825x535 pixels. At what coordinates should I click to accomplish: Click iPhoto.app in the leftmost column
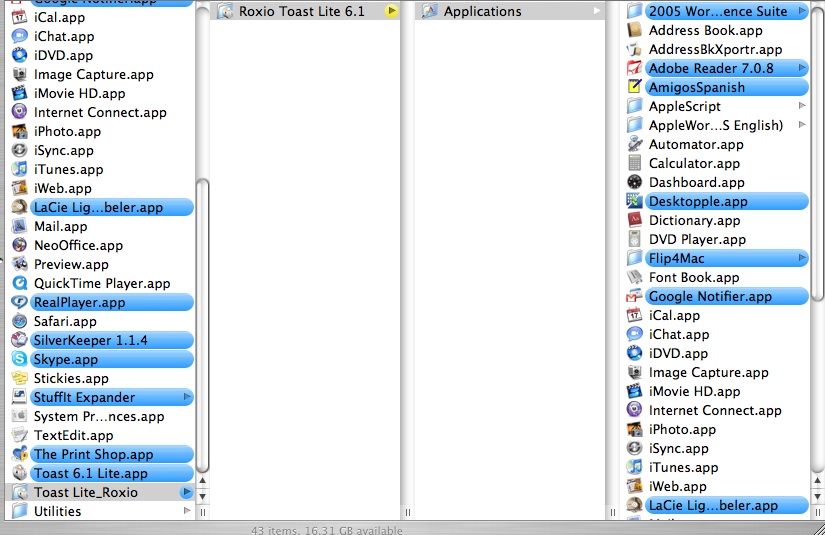click(67, 132)
